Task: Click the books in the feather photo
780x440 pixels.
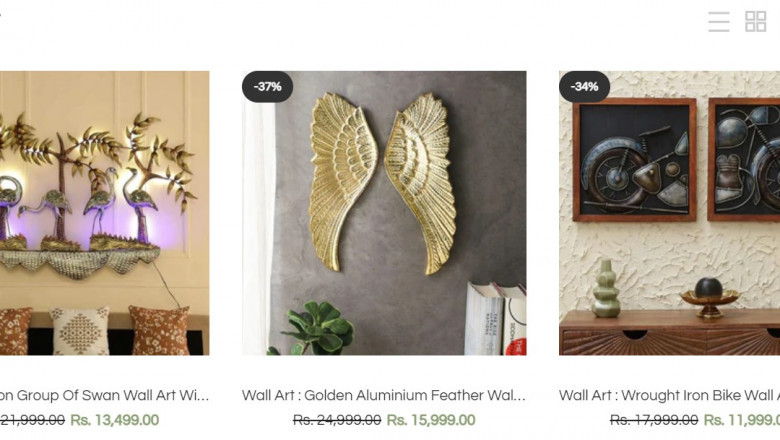Action: (x=495, y=319)
